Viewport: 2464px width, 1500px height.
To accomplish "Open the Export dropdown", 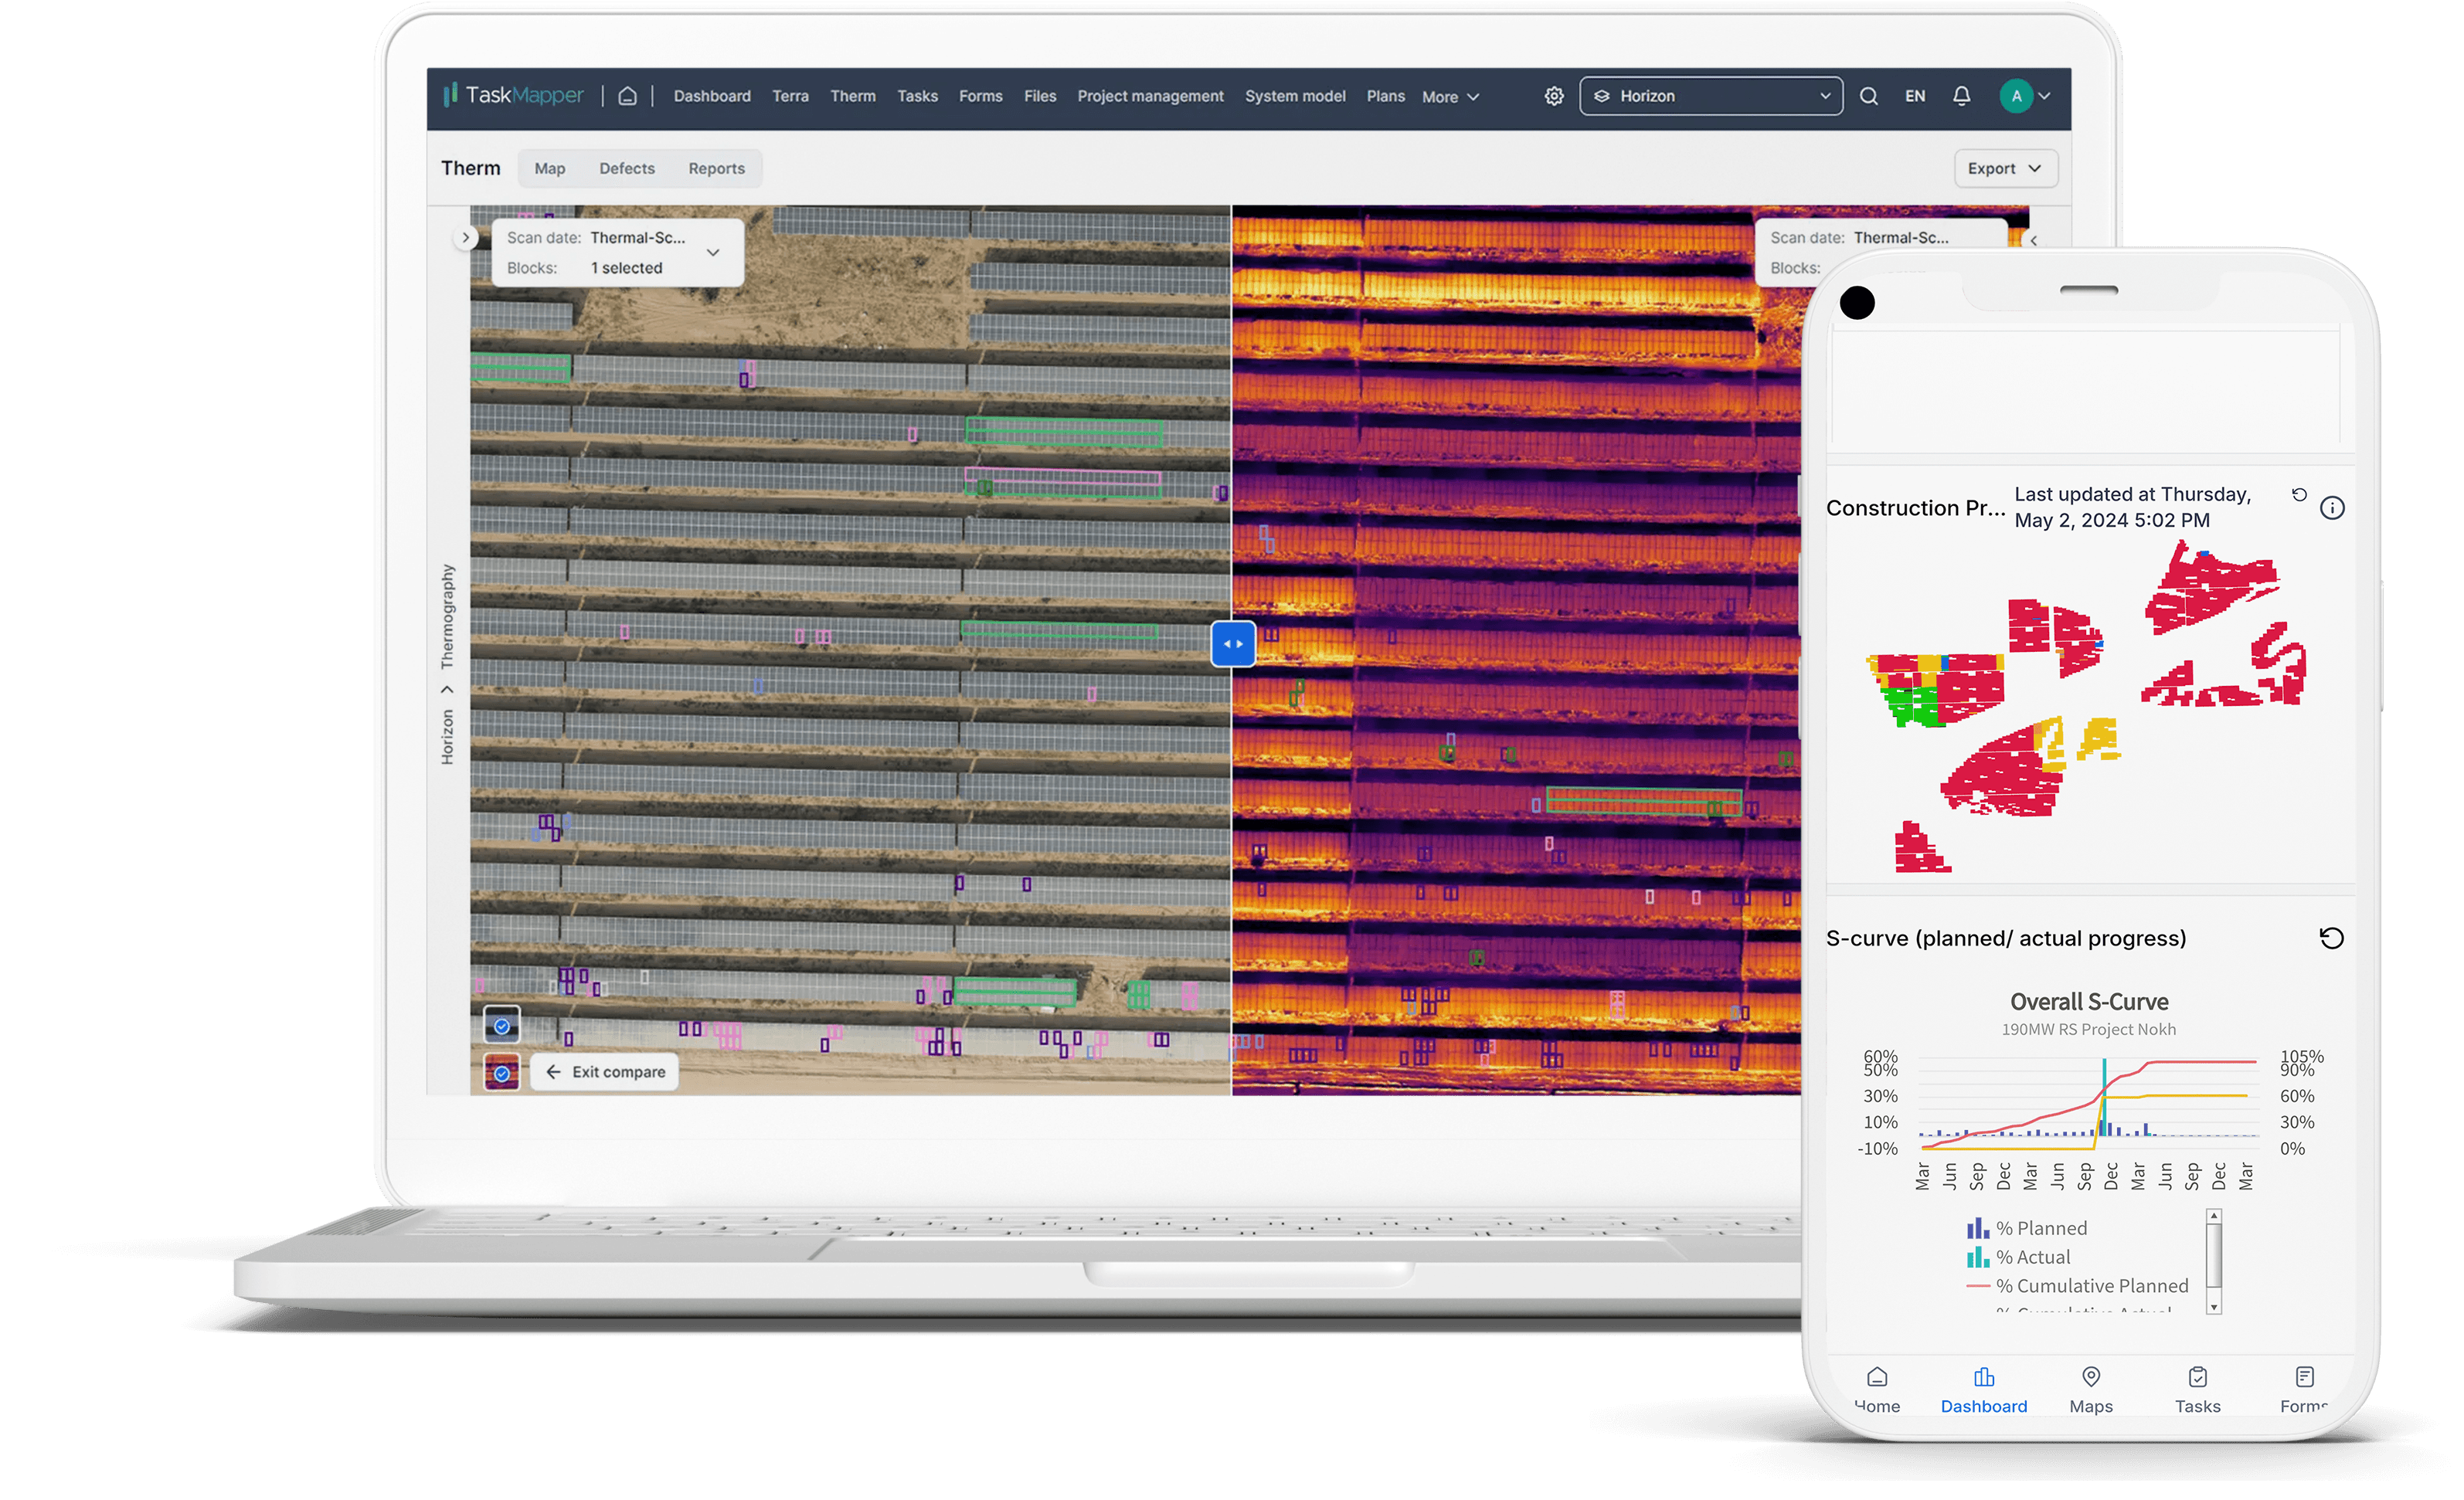I will point(2004,168).
